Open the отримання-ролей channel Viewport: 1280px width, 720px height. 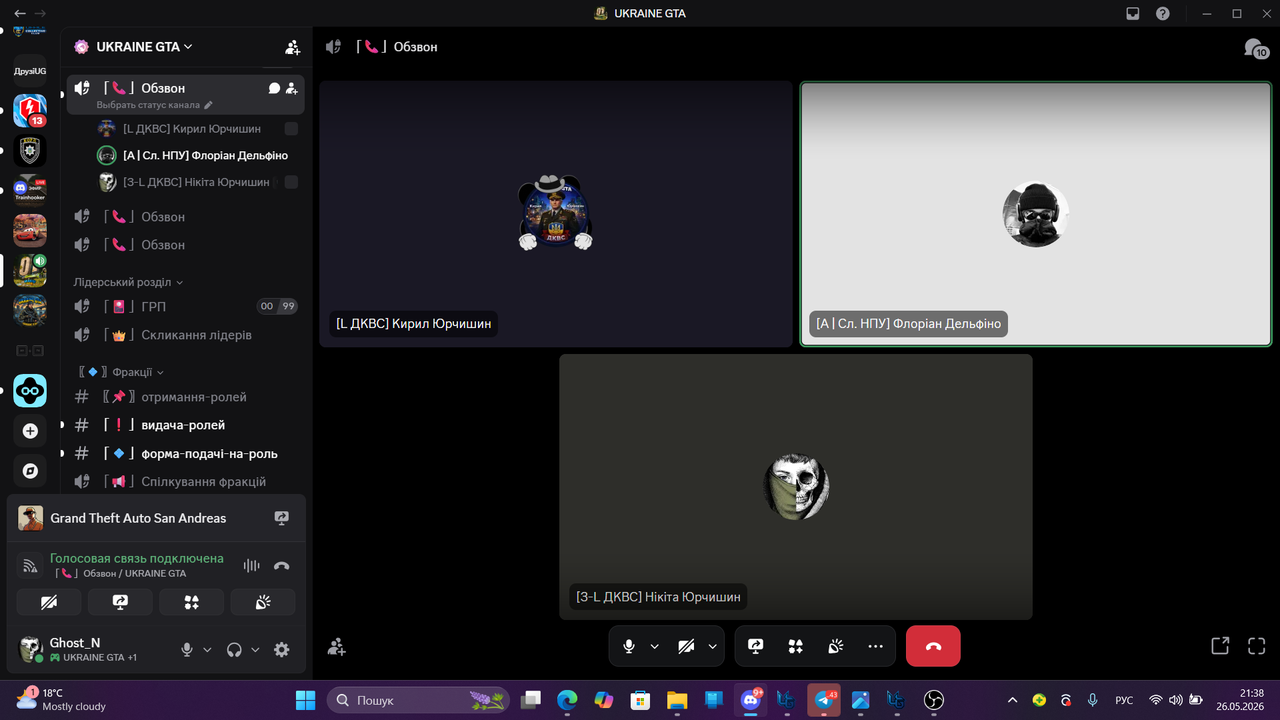pyautogui.click(x=185, y=397)
